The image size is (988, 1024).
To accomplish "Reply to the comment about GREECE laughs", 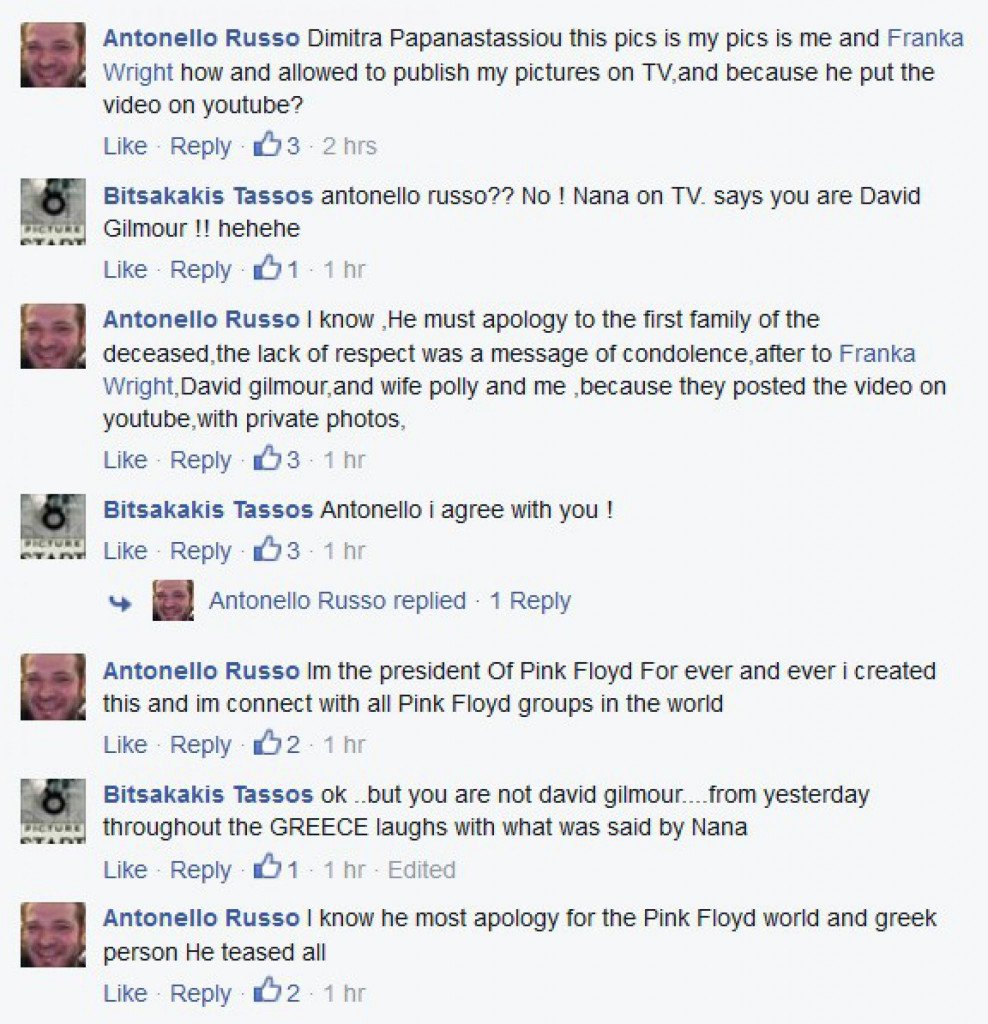I will pos(200,870).
